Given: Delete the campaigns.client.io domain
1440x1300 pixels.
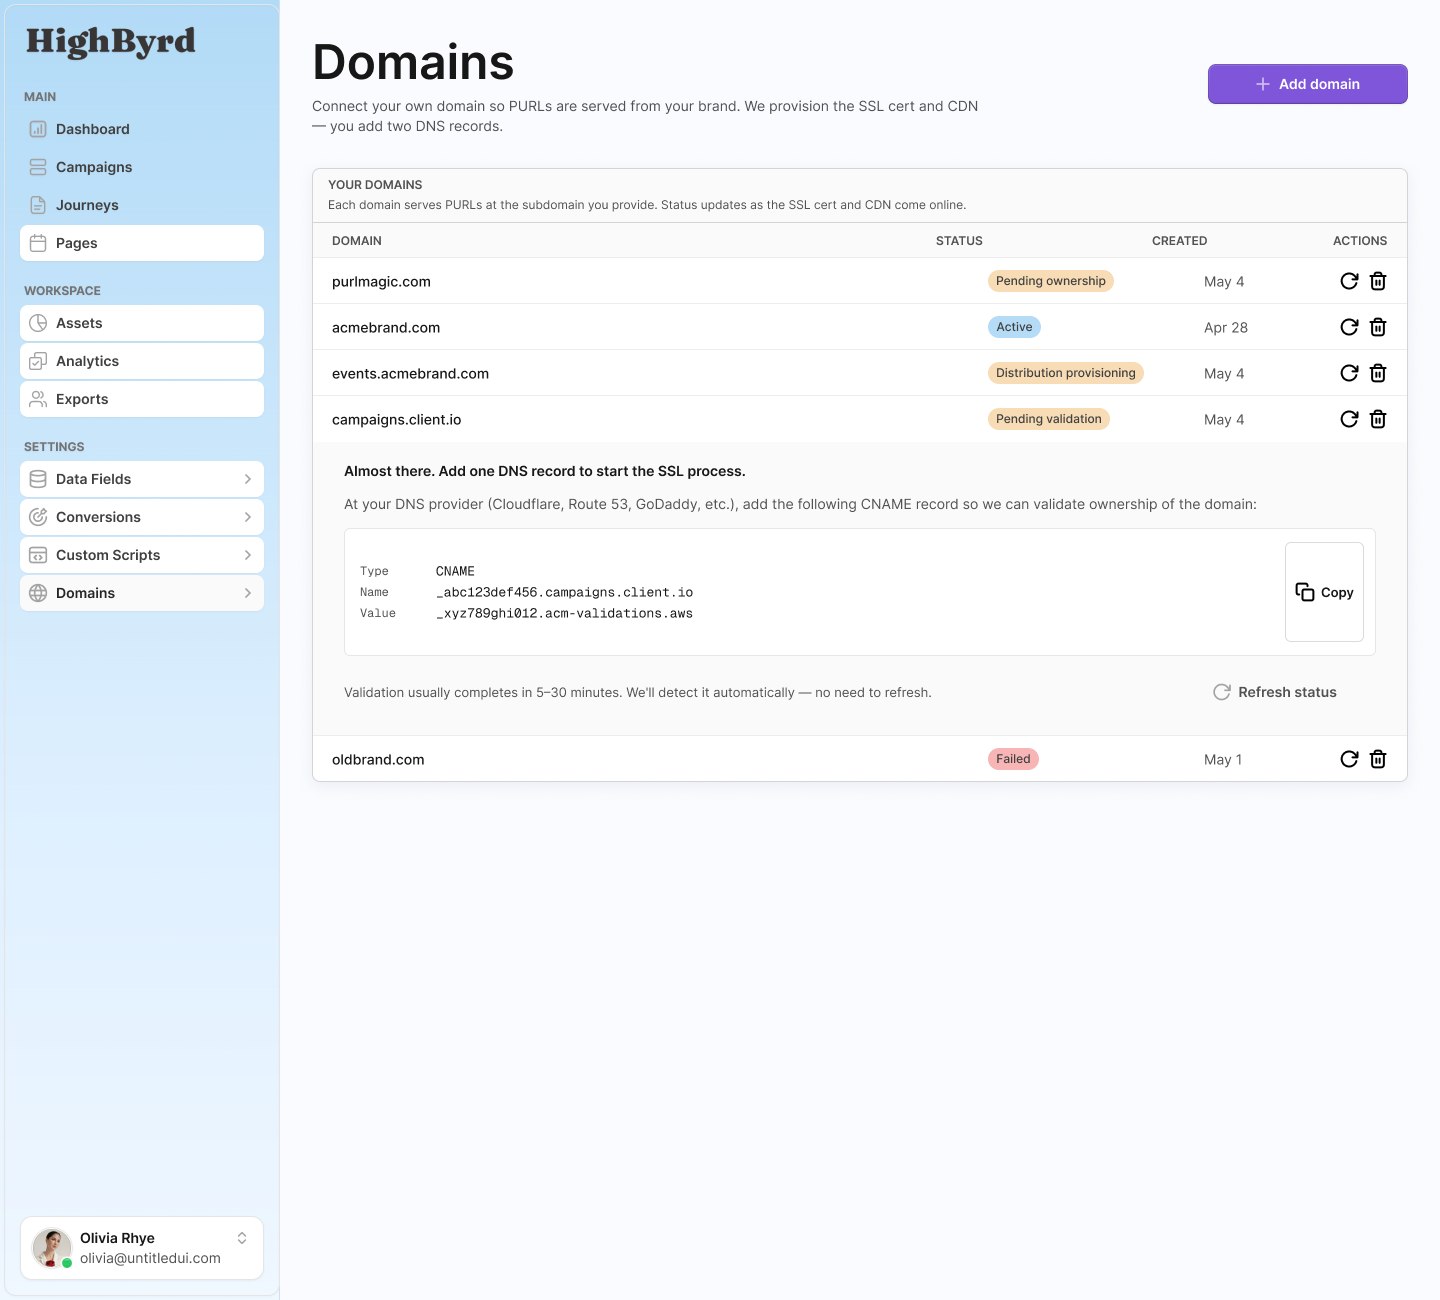Looking at the screenshot, I should tap(1378, 419).
